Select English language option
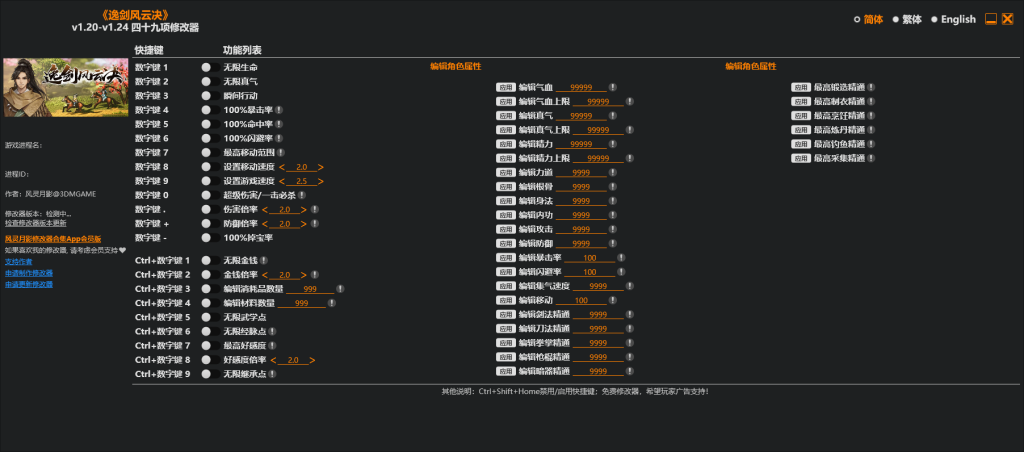This screenshot has height=452, width=1024. 951,19
